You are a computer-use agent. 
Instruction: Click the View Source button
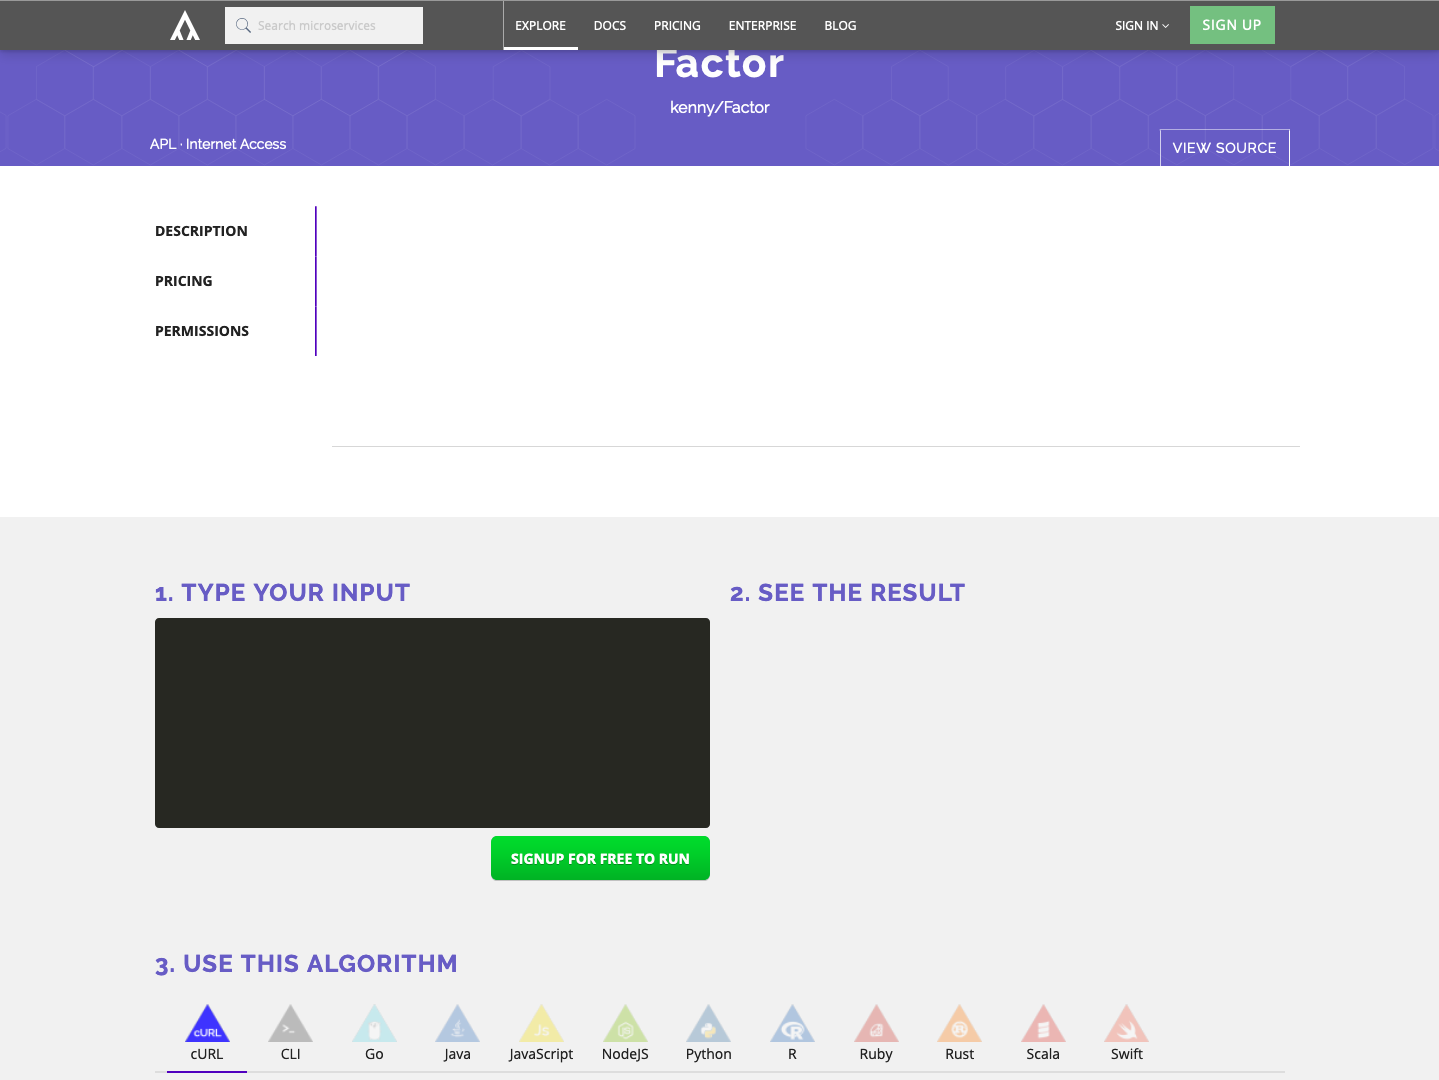[x=1224, y=148]
